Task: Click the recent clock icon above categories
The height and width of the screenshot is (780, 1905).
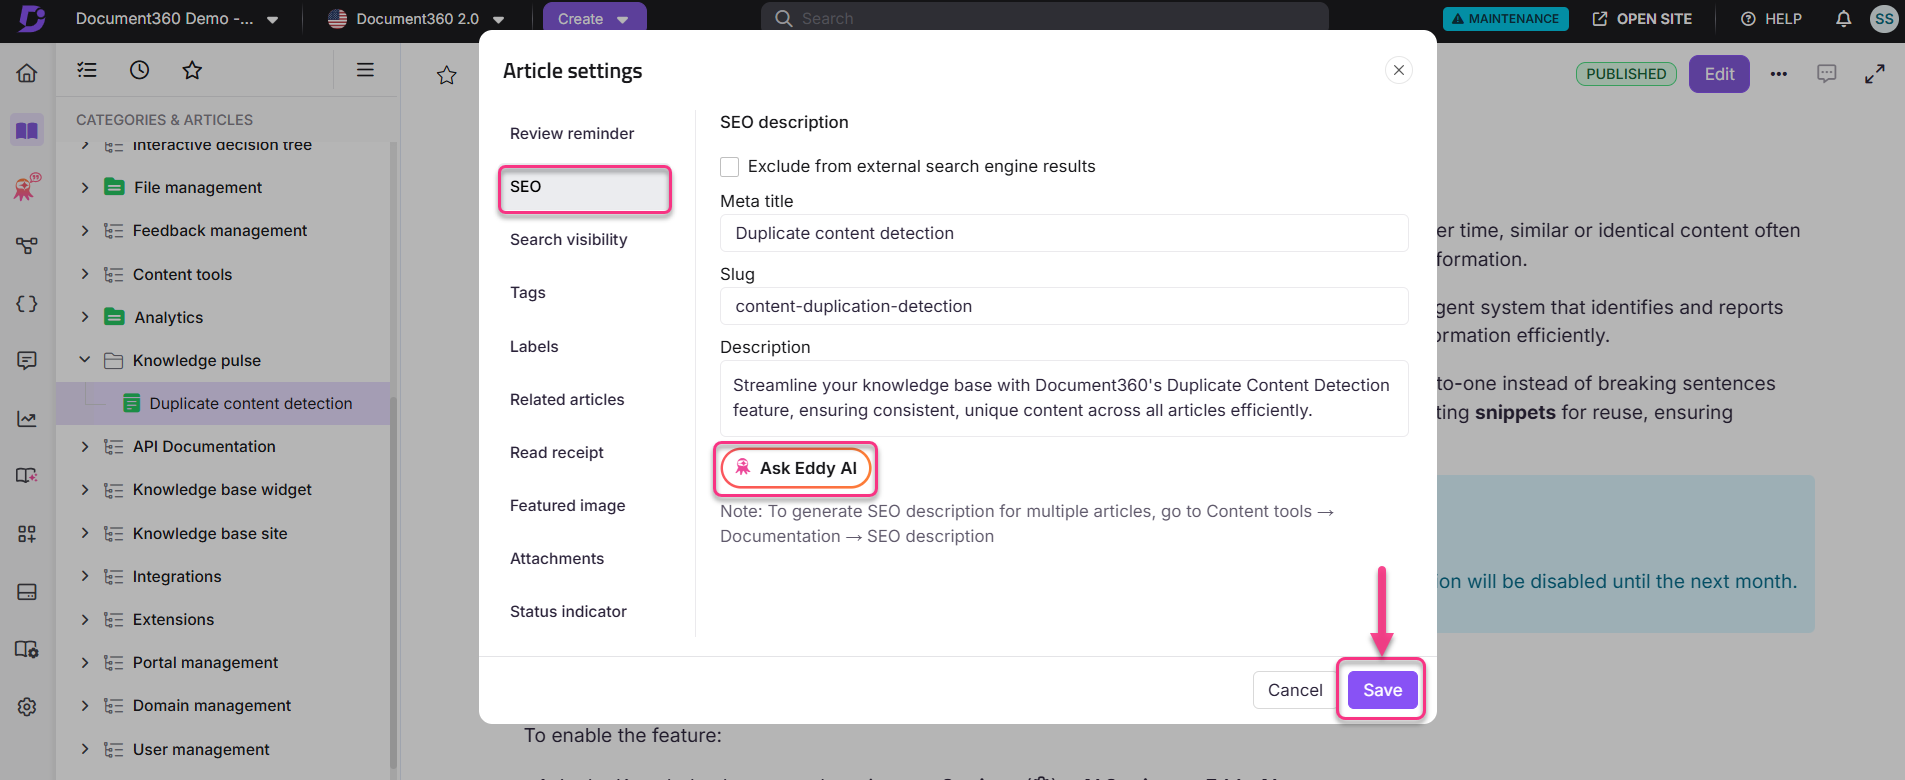Action: pos(140,70)
